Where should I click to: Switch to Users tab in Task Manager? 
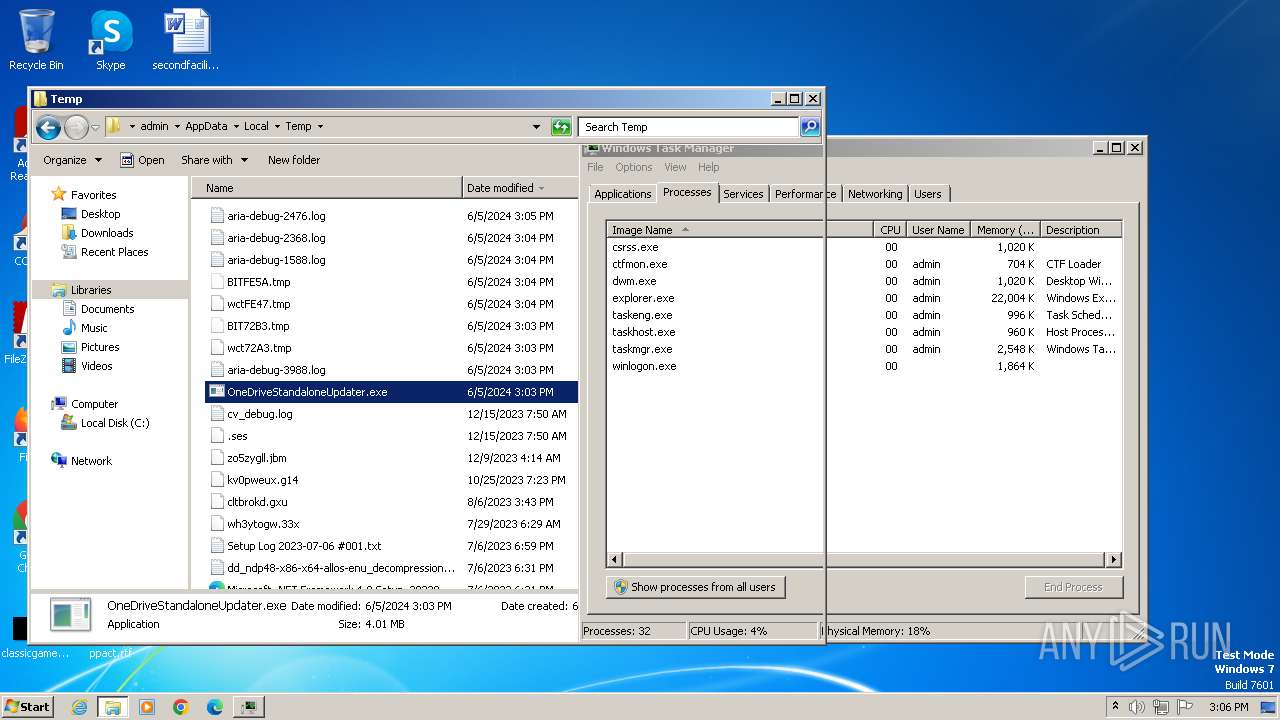click(928, 194)
